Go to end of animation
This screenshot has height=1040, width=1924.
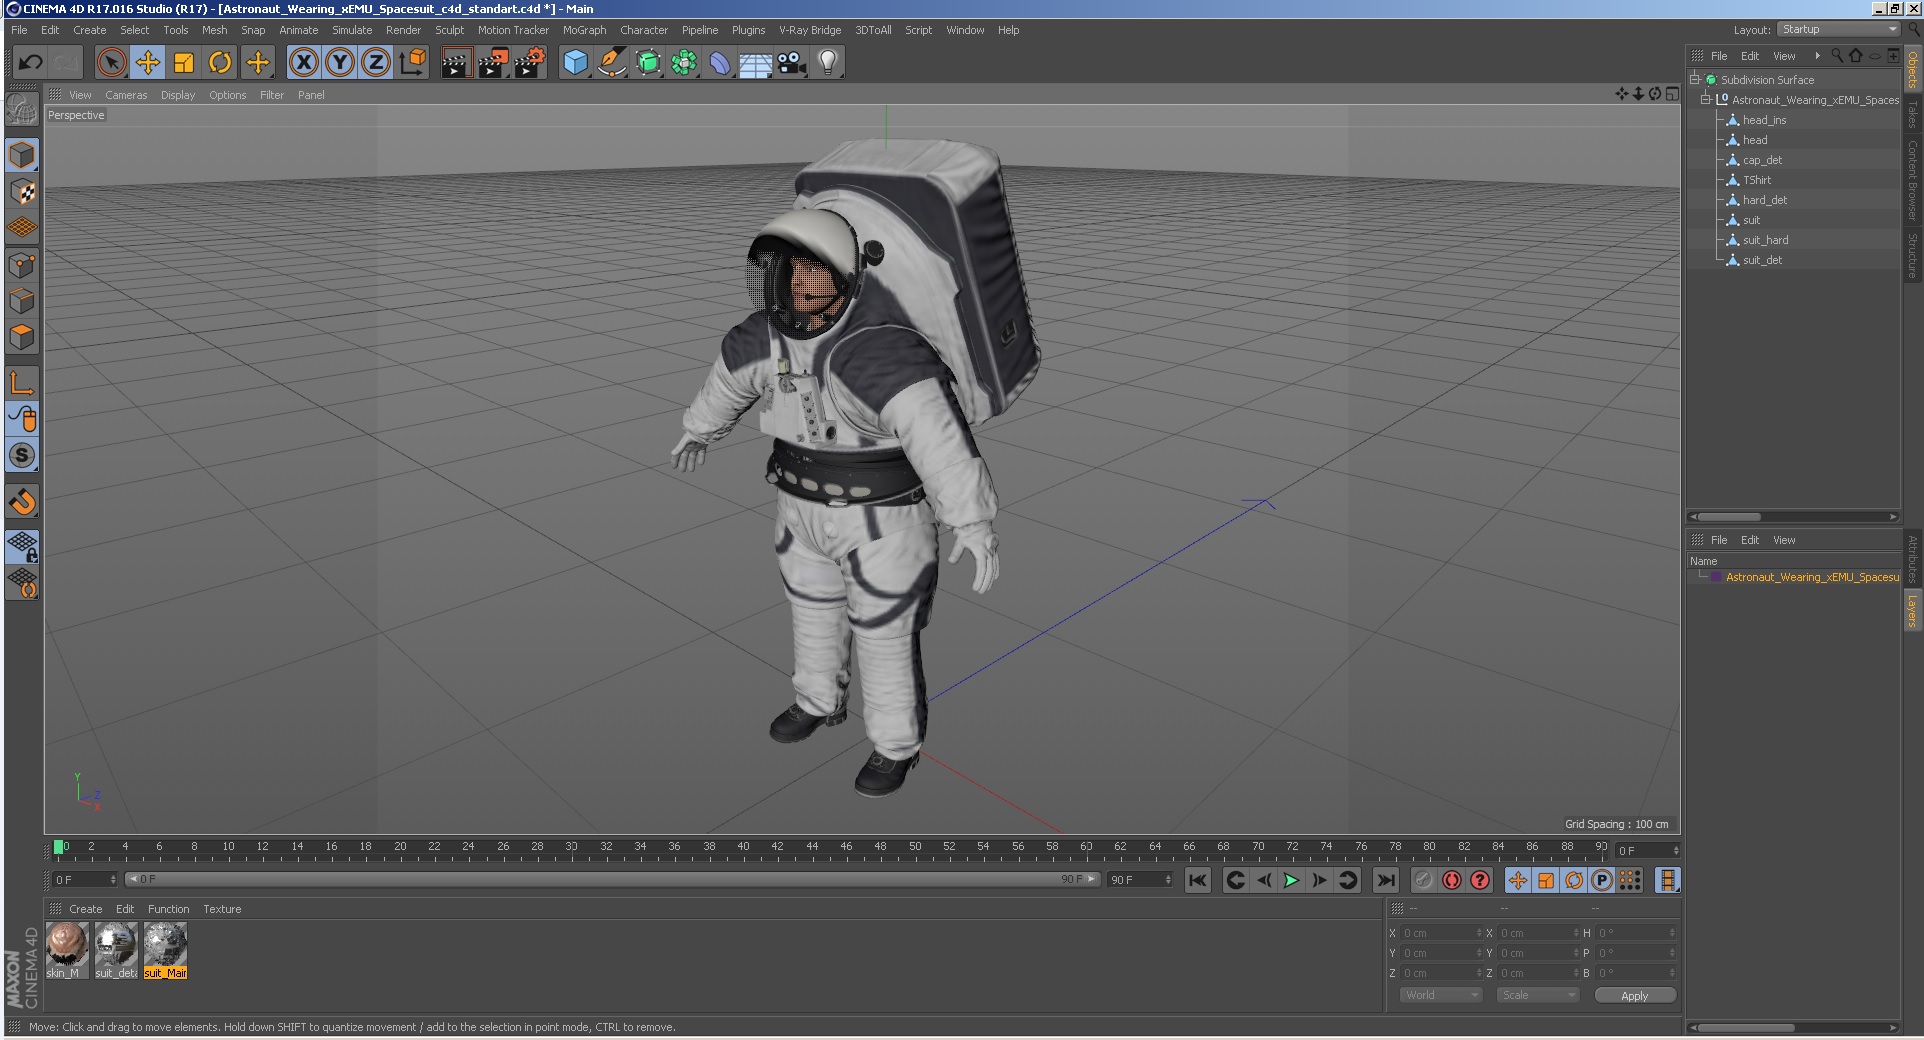(x=1385, y=880)
